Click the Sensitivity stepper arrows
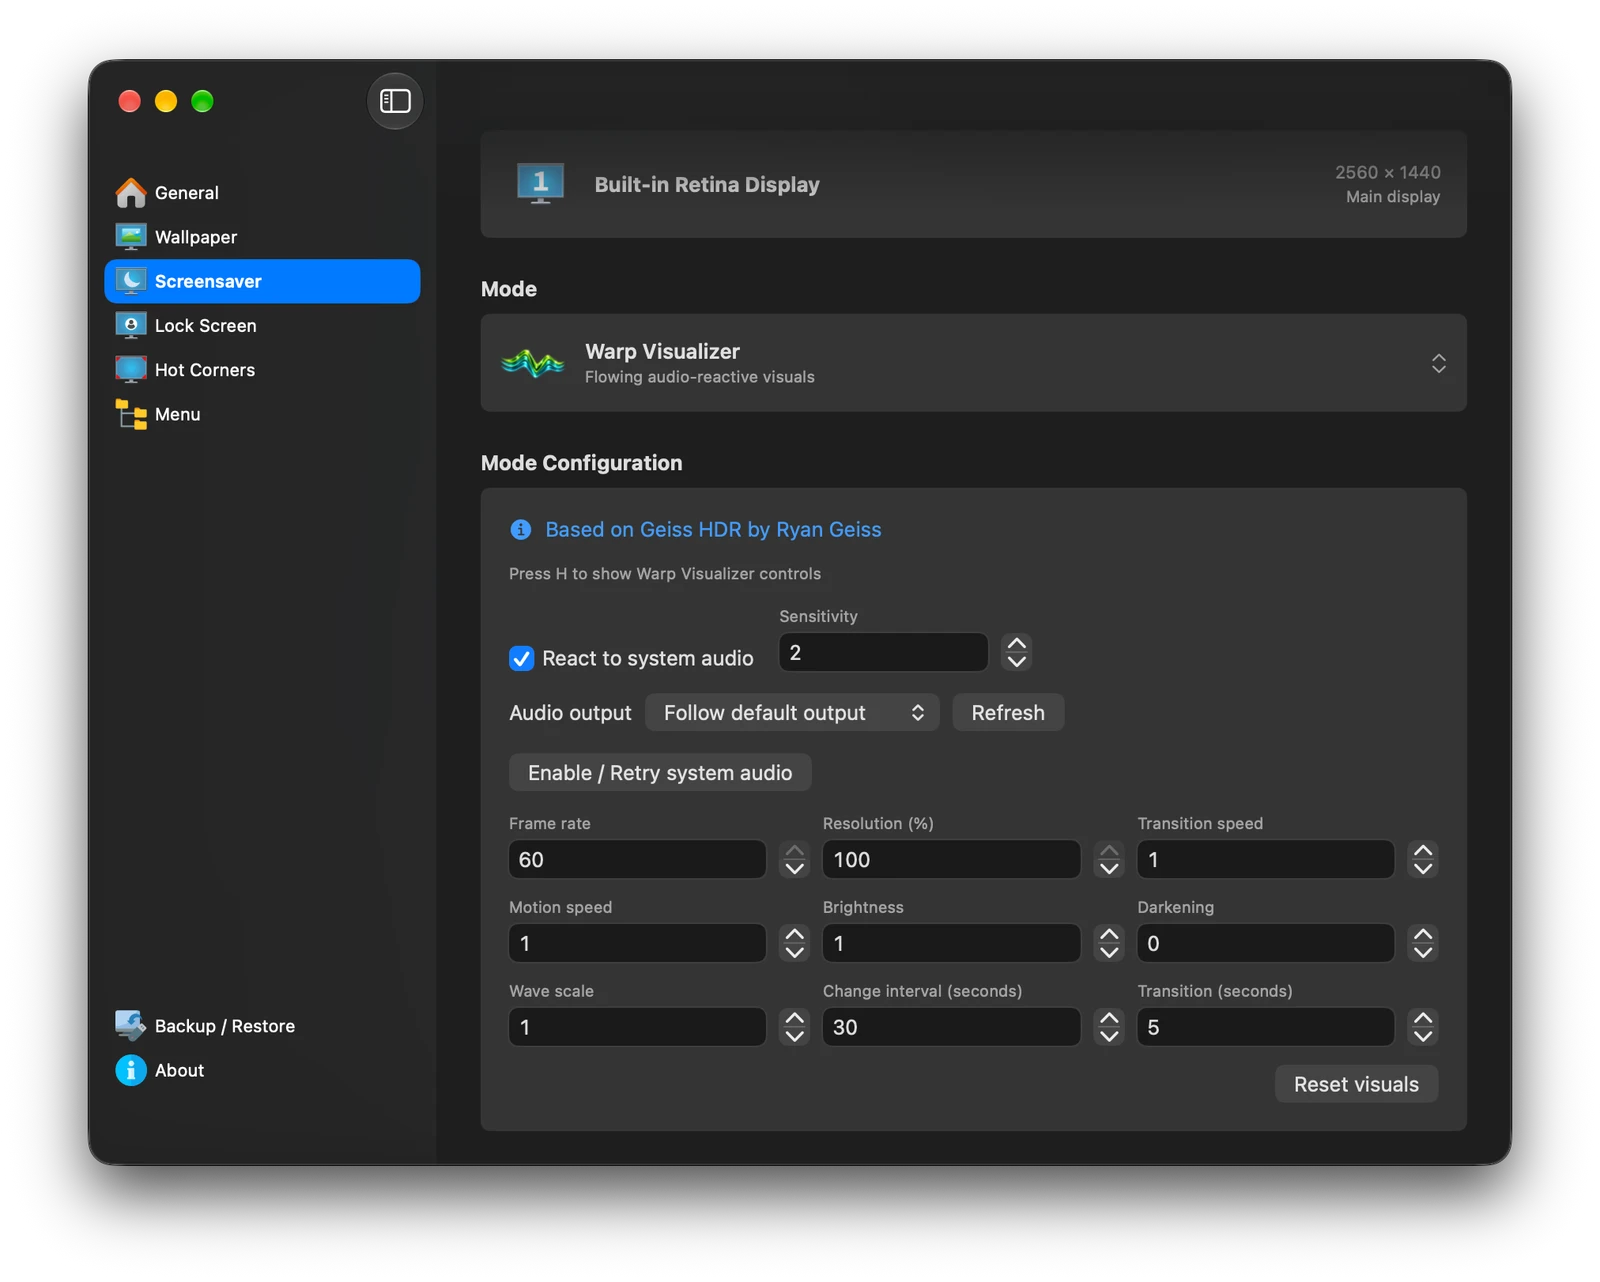The width and height of the screenshot is (1600, 1282). click(x=1017, y=652)
